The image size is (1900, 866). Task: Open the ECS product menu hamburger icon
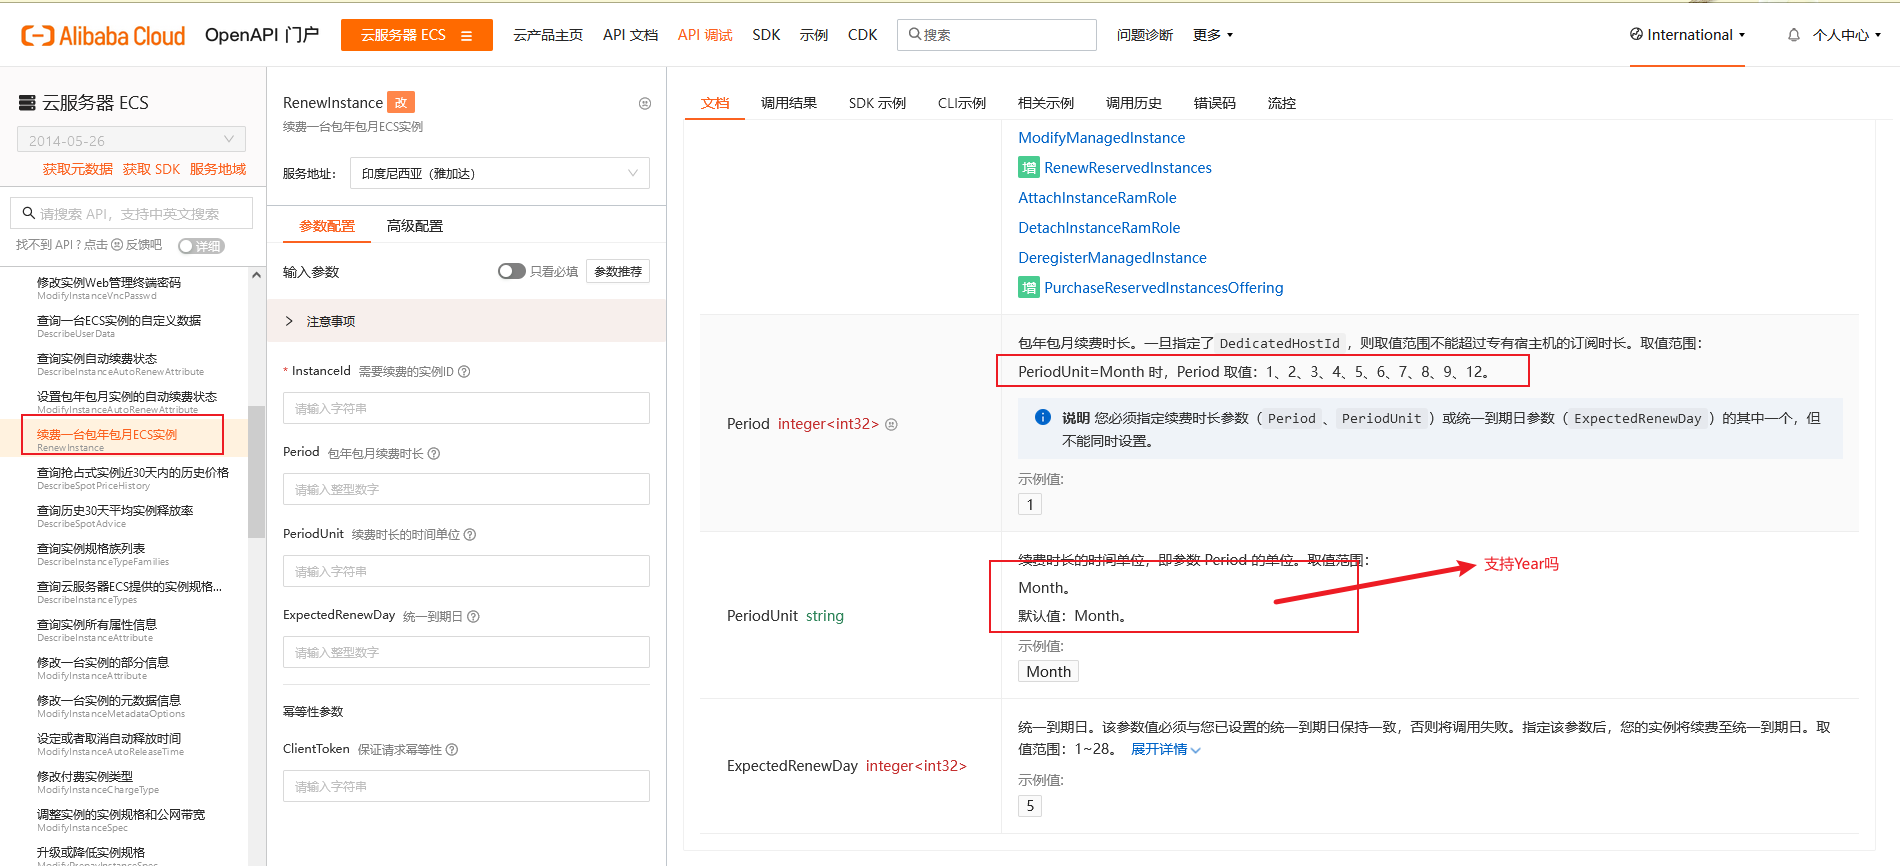[466, 36]
